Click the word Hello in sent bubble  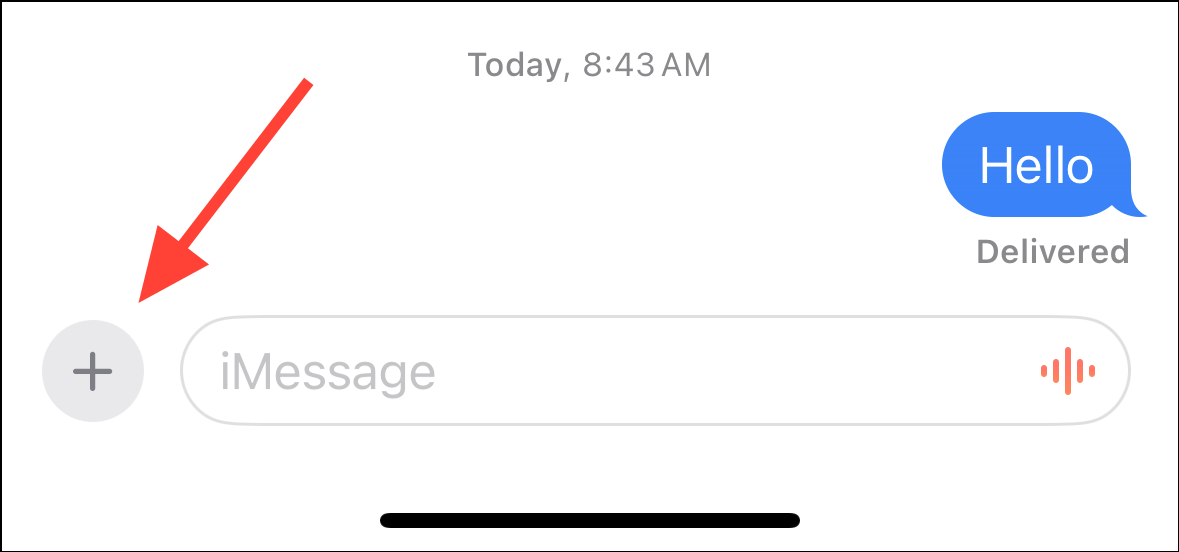pos(1037,165)
